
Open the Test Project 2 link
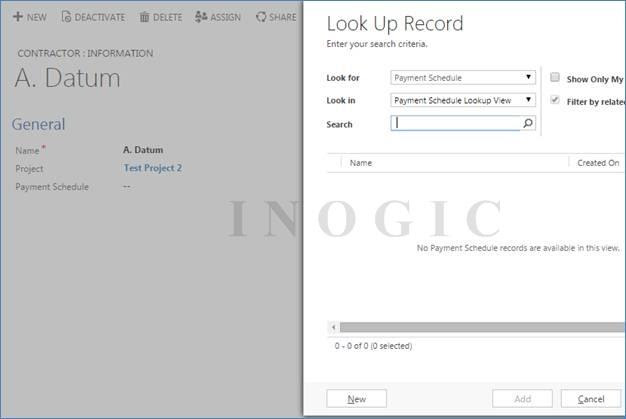coord(153,168)
